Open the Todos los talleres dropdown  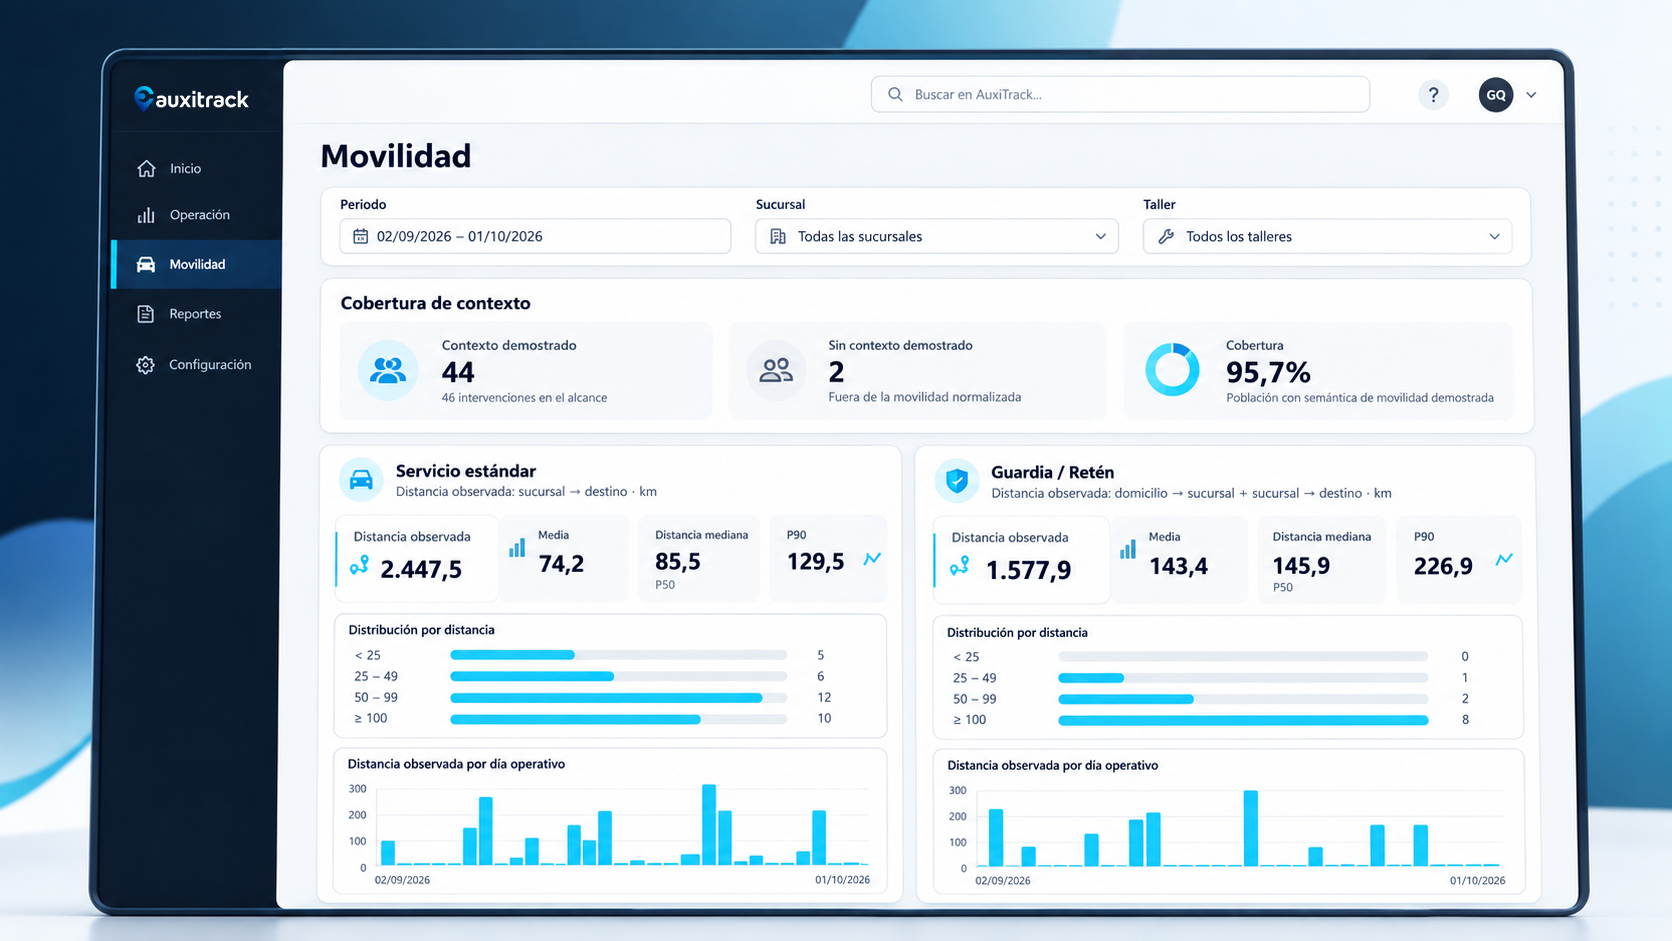1327,237
